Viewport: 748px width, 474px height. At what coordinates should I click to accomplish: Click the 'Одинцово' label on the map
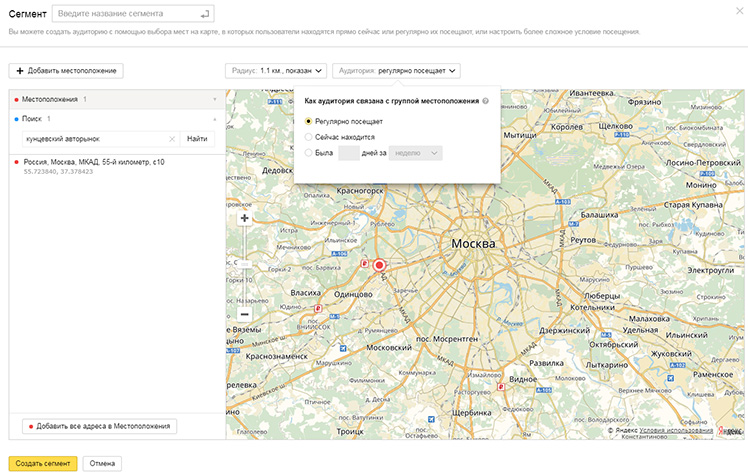point(353,295)
